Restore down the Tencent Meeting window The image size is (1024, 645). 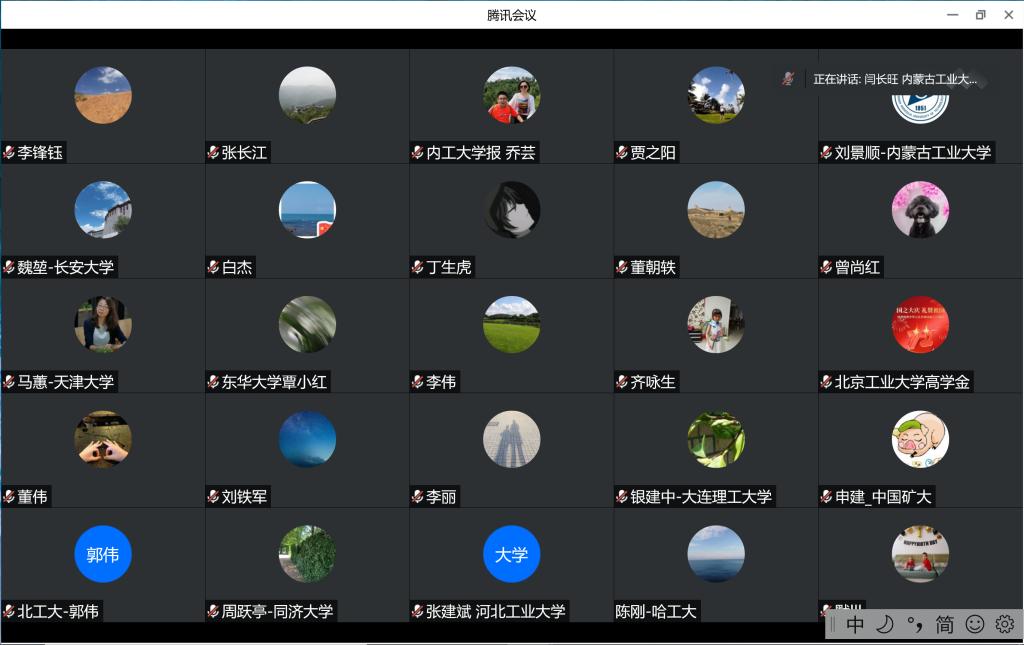tap(980, 15)
